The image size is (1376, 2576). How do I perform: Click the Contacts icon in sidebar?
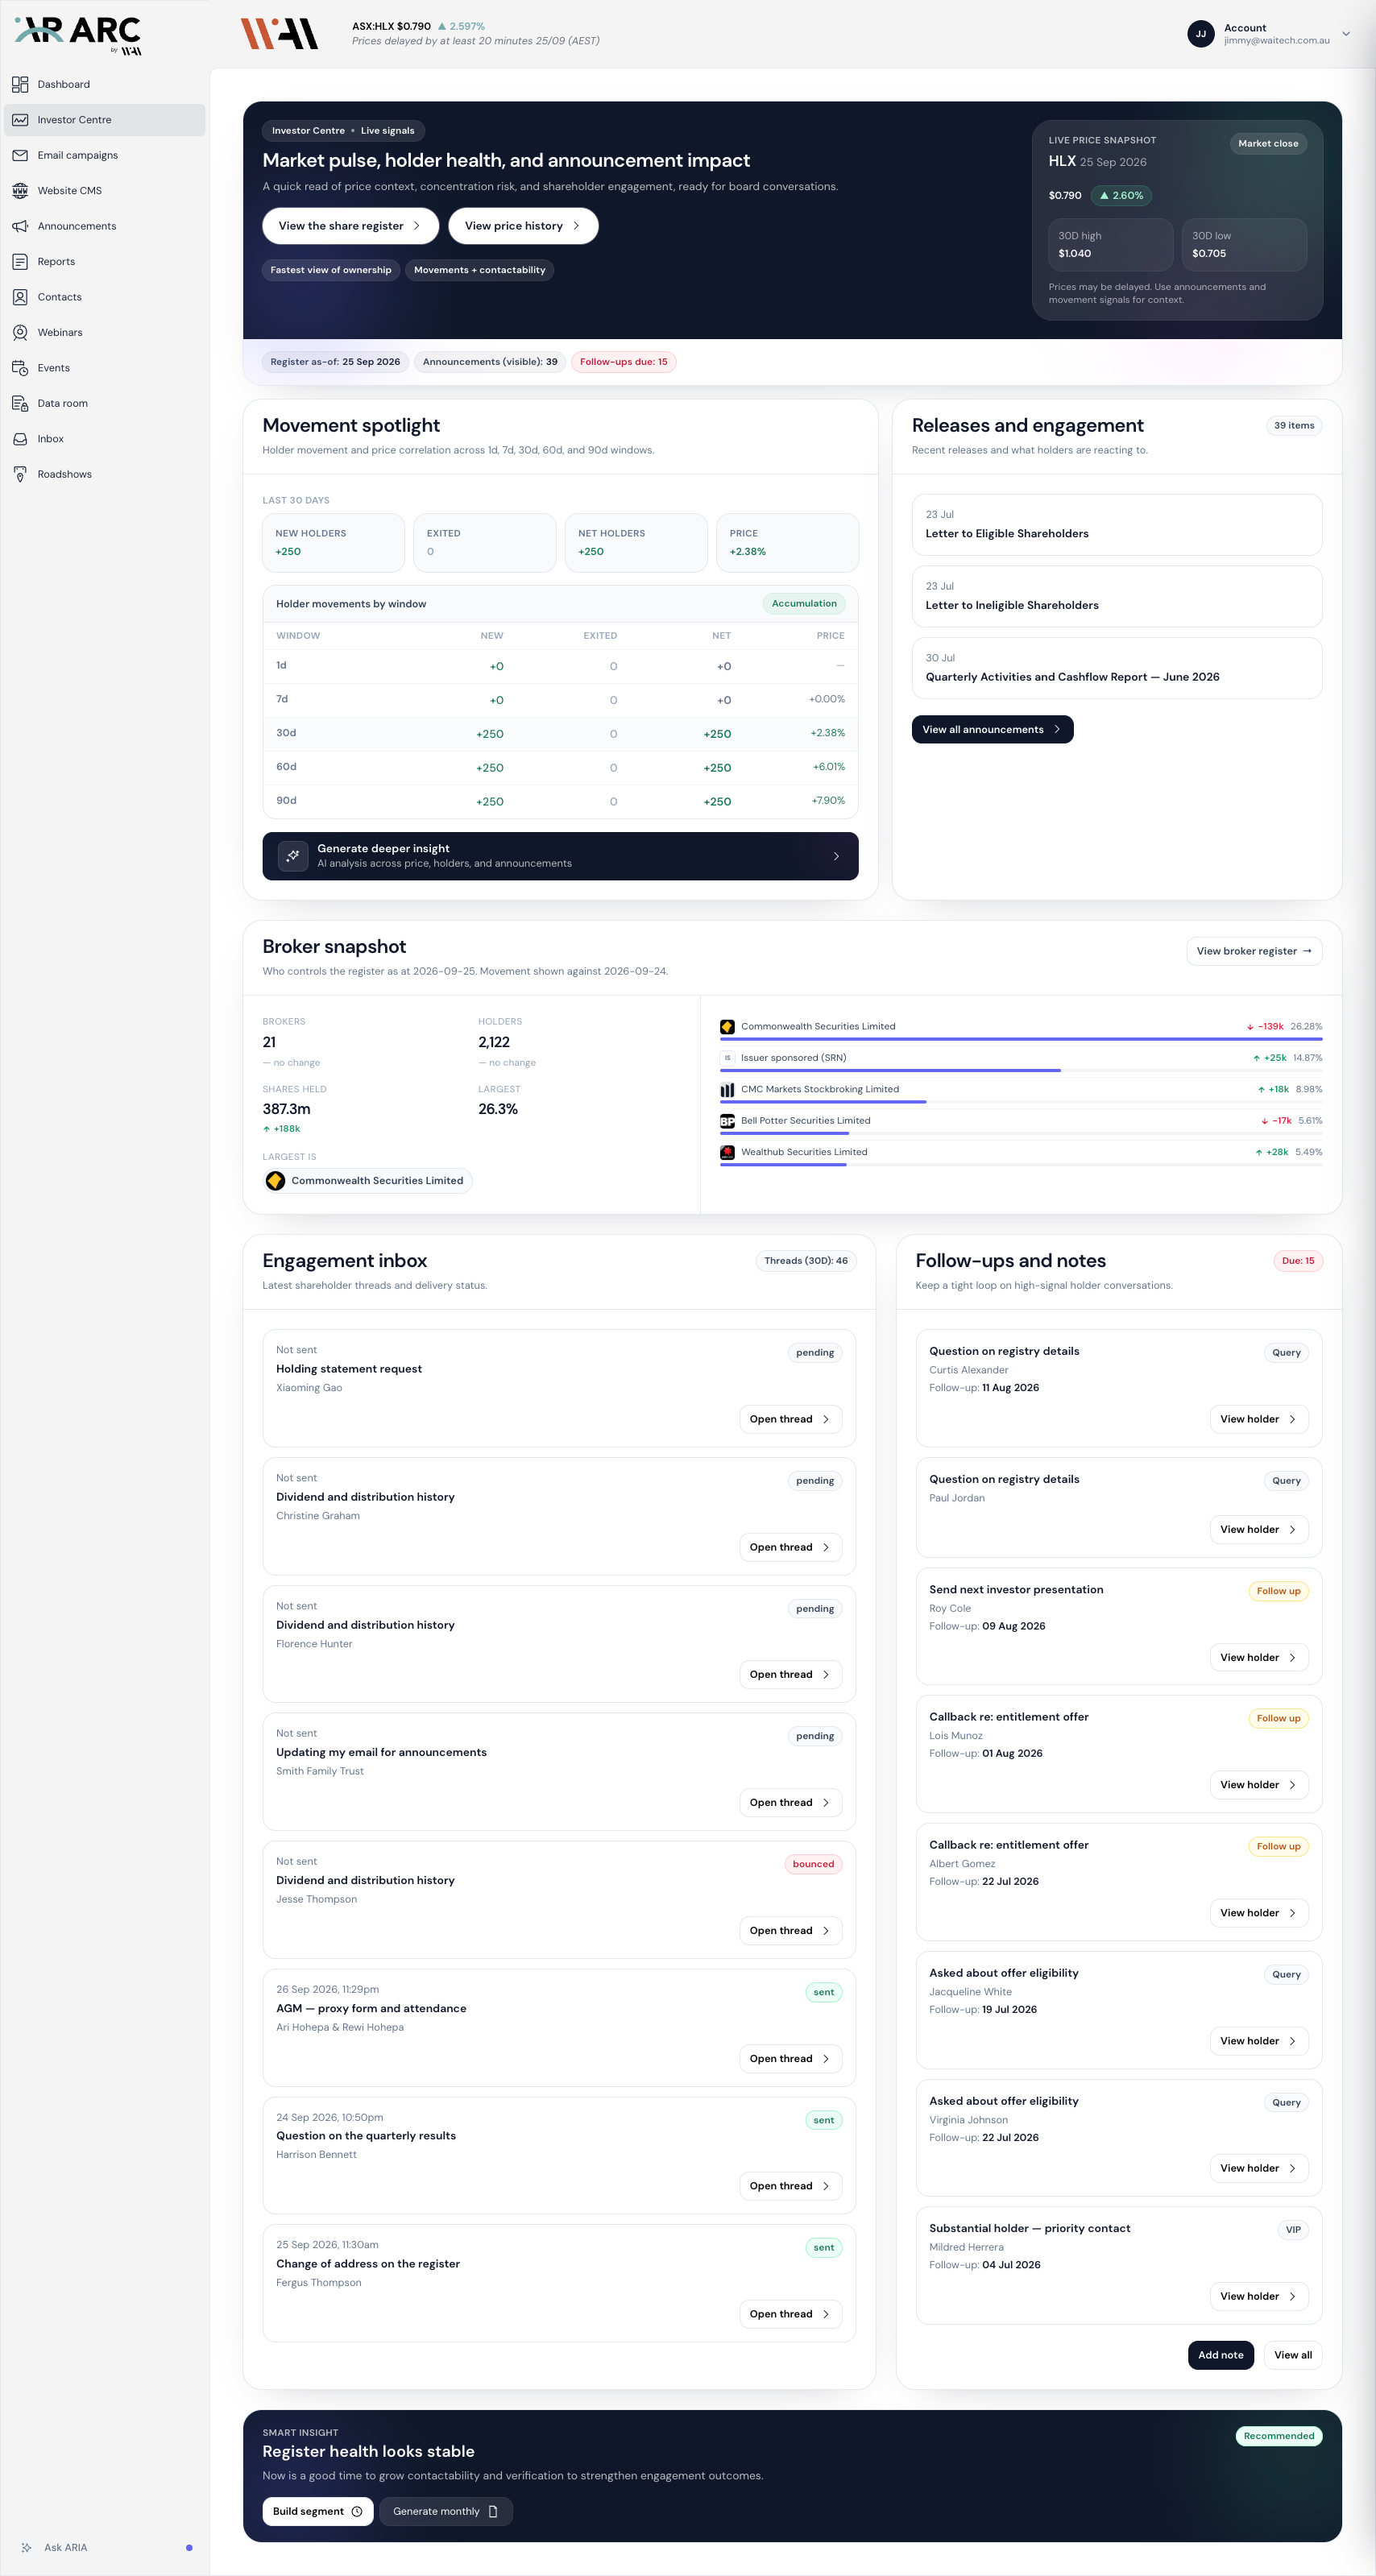pyautogui.click(x=20, y=297)
